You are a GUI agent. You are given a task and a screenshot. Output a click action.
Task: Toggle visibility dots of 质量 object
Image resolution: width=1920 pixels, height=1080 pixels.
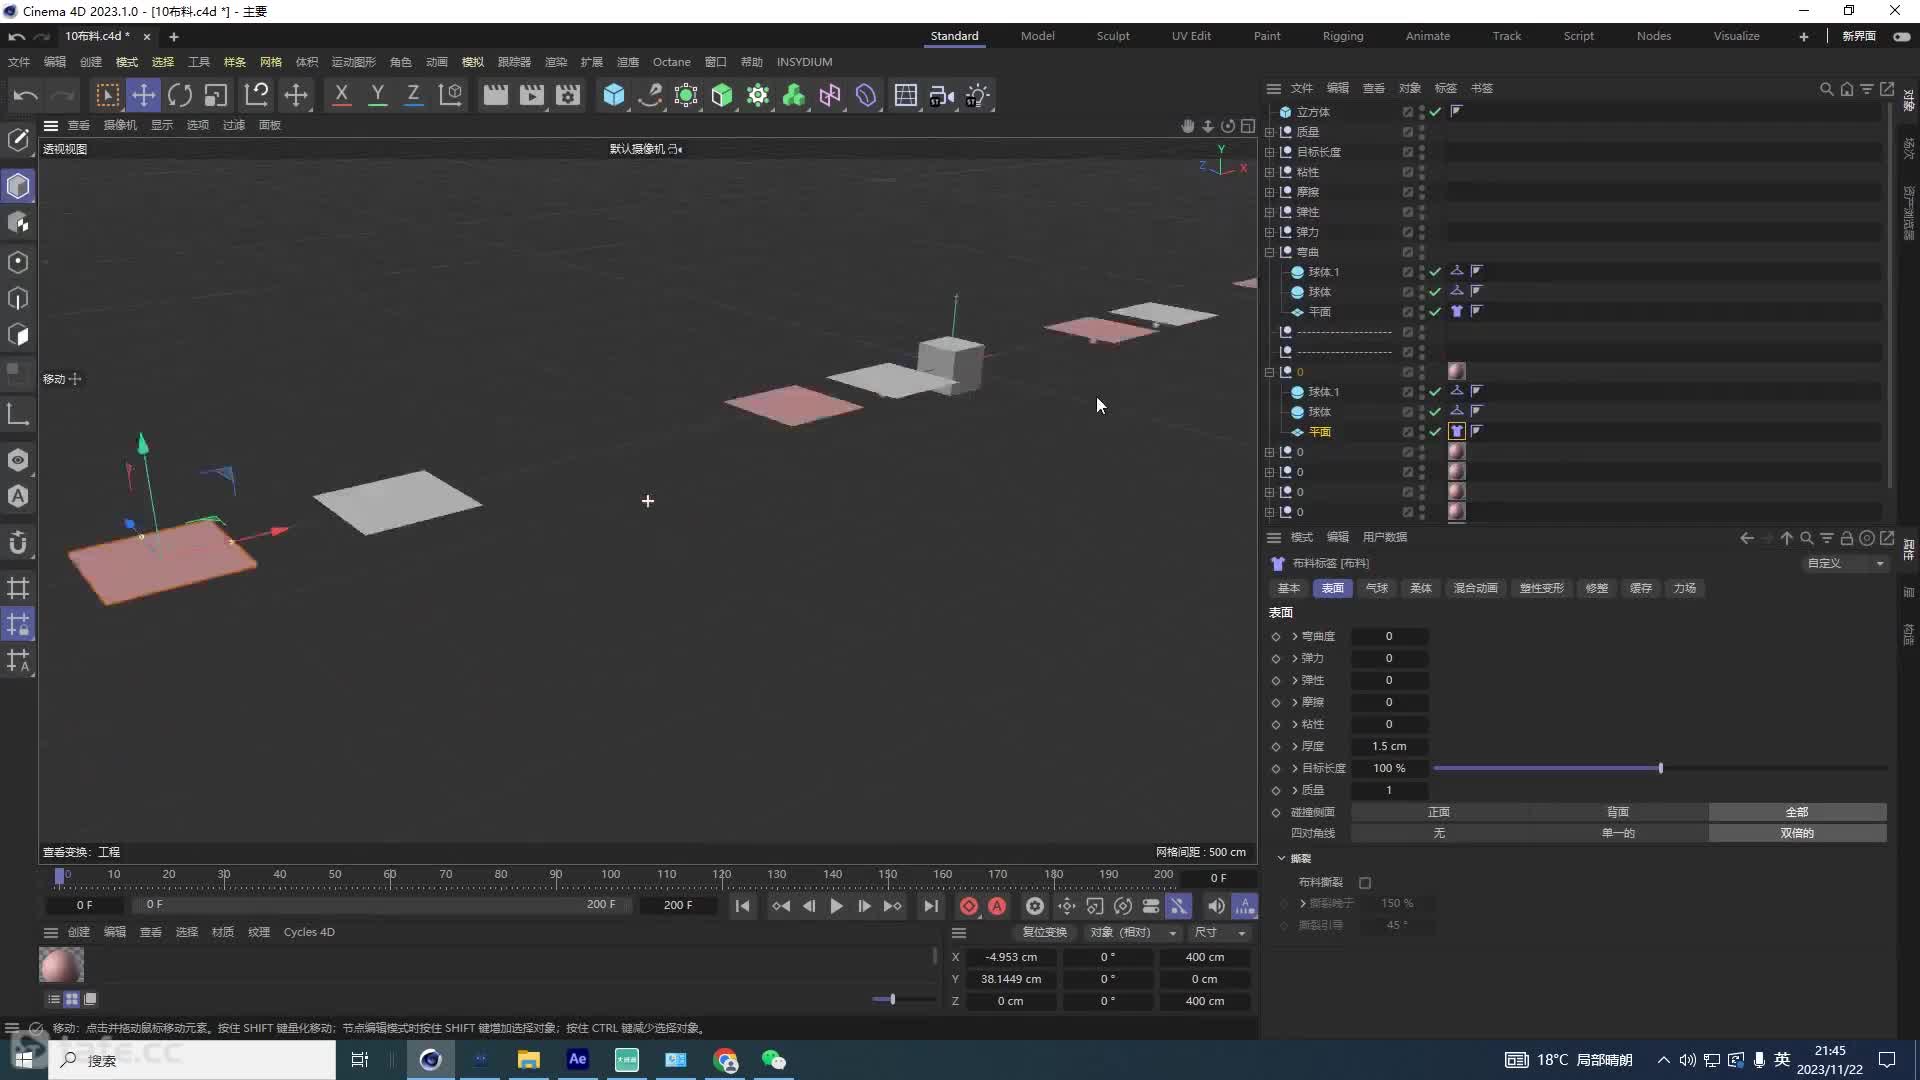pyautogui.click(x=1422, y=132)
